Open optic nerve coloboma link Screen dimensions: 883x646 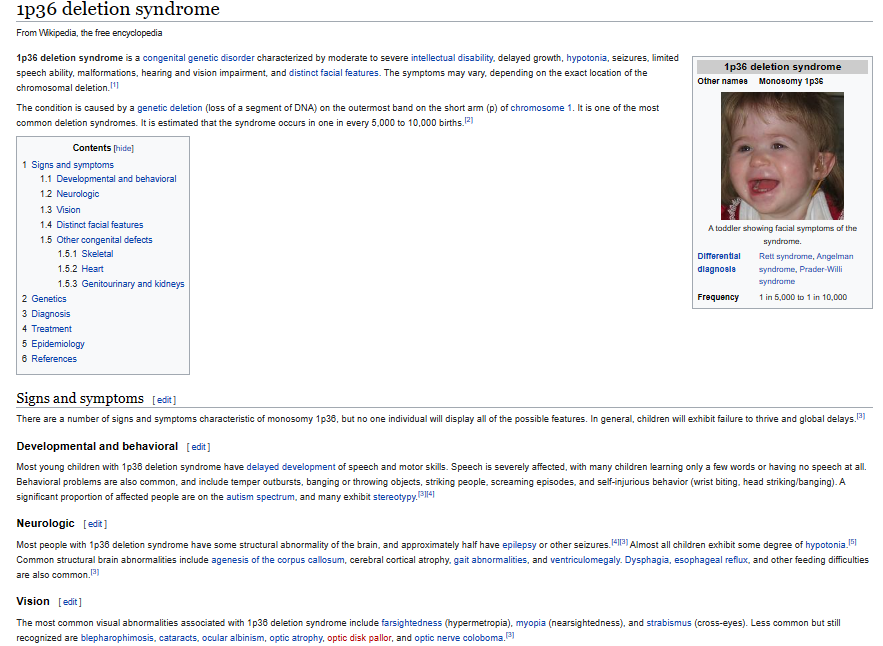pos(458,638)
